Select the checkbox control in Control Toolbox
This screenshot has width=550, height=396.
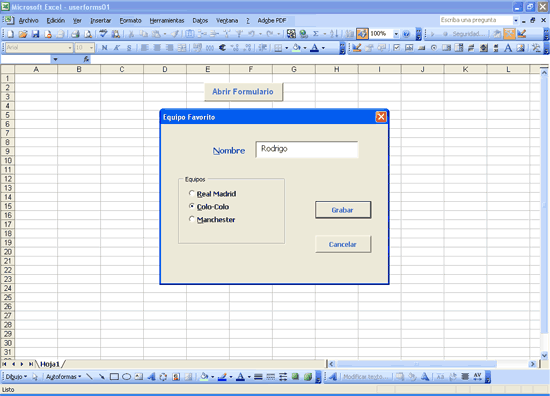point(396,48)
